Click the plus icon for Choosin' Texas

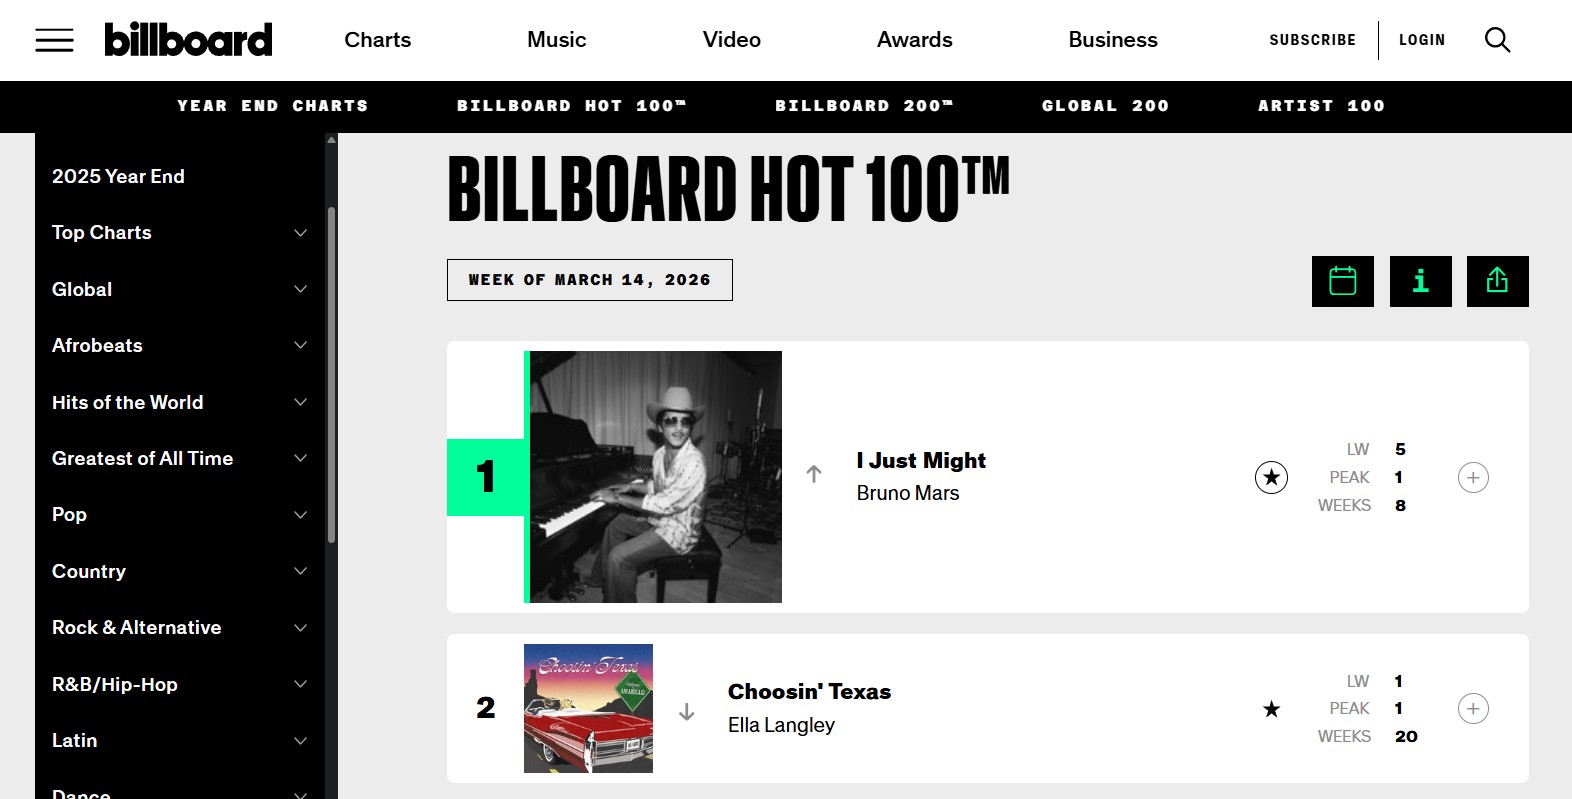[1473, 709]
